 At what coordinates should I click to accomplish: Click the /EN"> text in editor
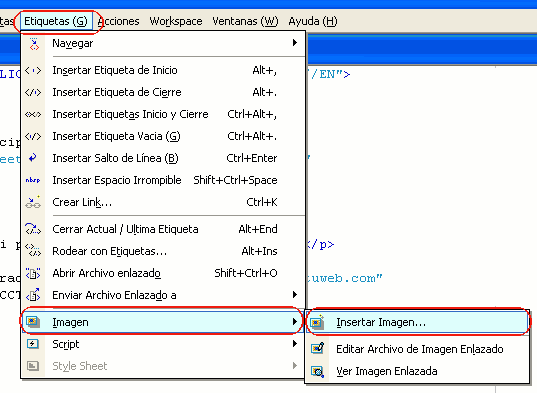coord(329,74)
